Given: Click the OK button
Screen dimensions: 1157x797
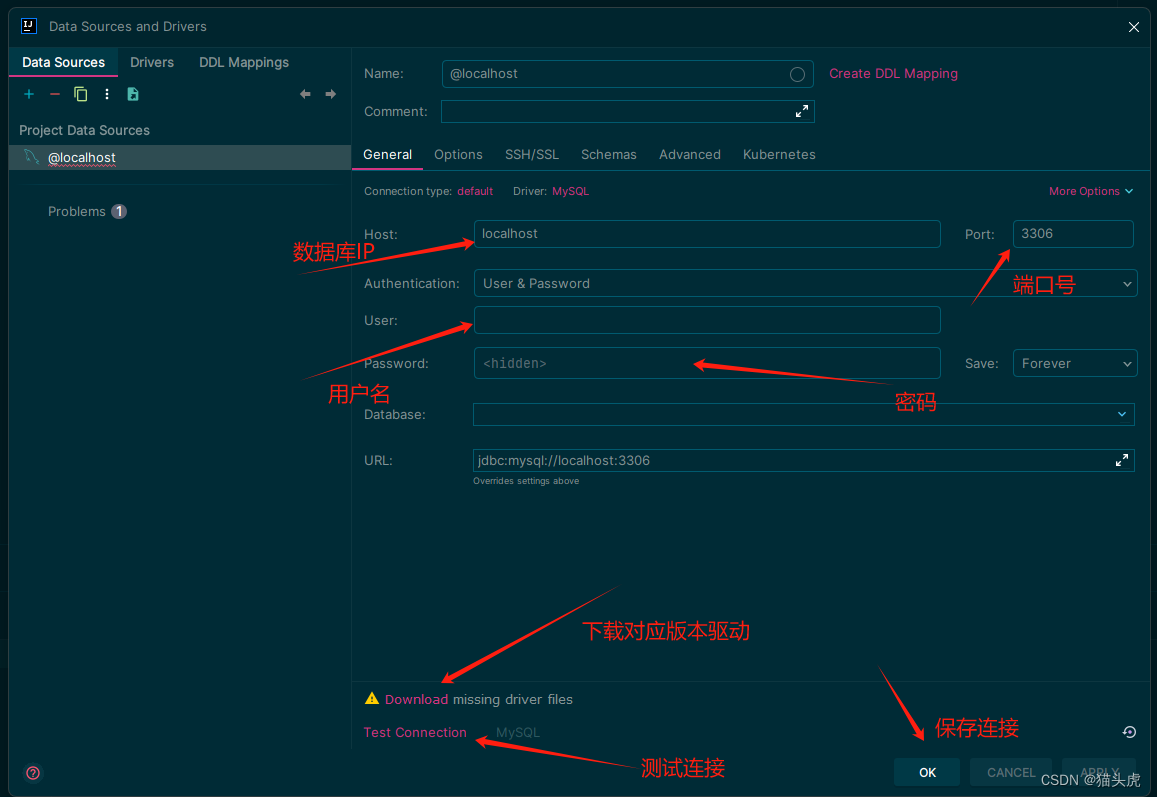Looking at the screenshot, I should point(927,772).
